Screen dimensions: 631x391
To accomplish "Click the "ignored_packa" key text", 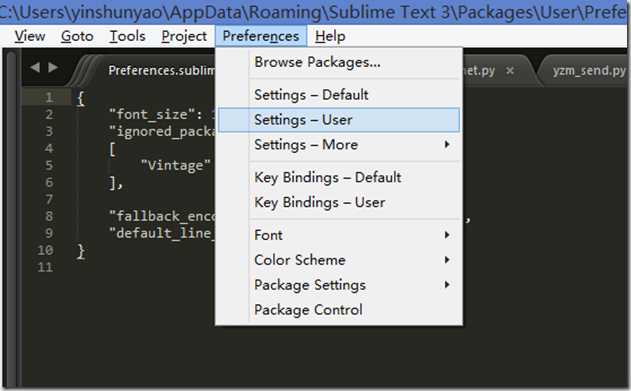I will click(x=162, y=132).
